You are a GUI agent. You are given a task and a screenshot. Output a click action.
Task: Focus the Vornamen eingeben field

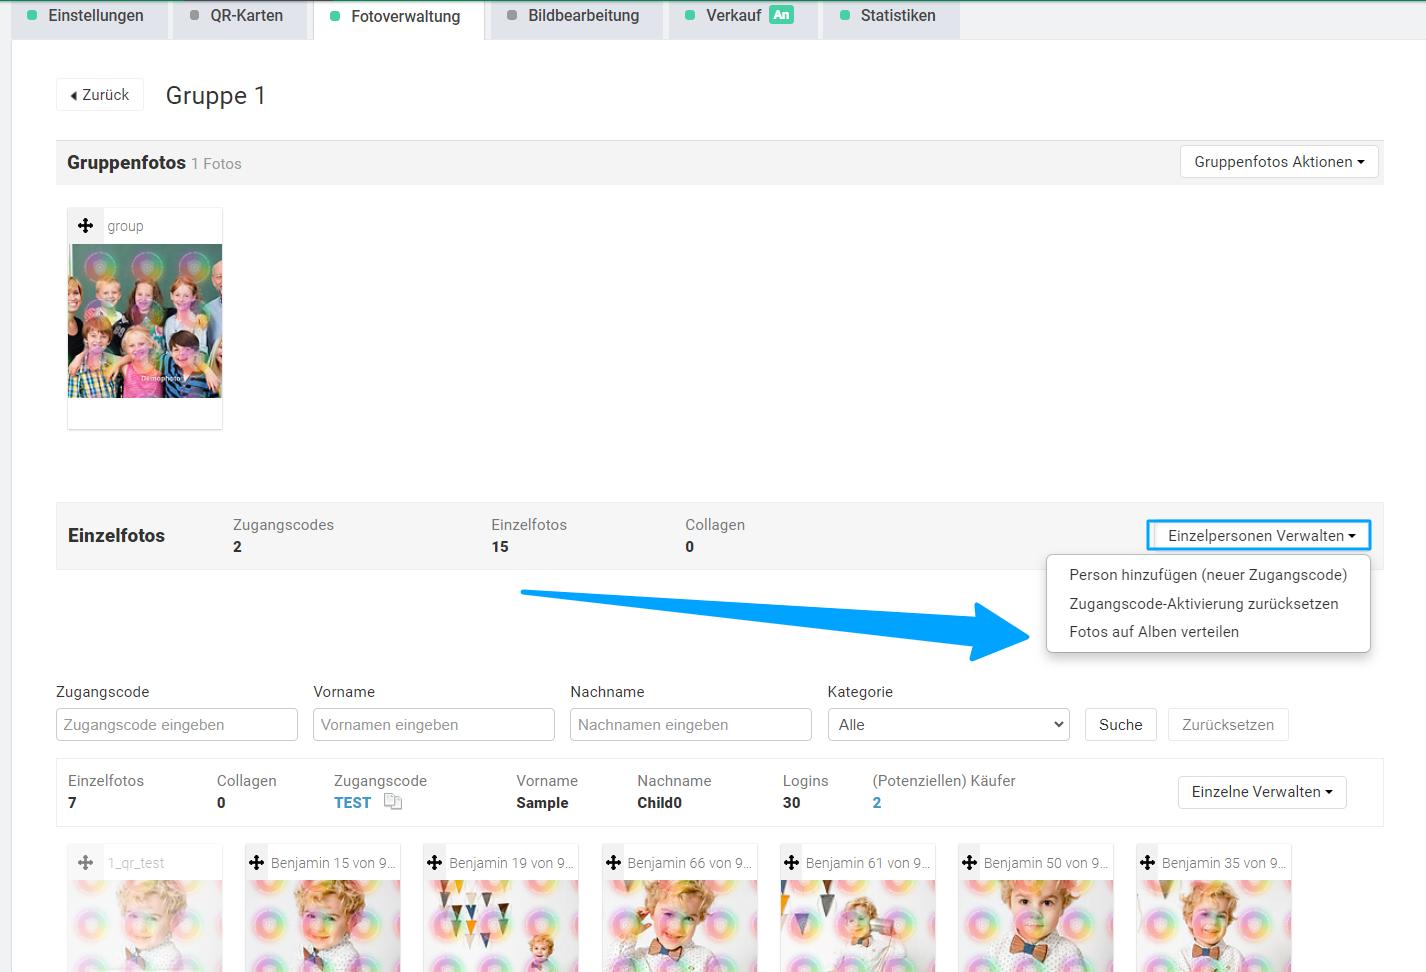(x=434, y=725)
